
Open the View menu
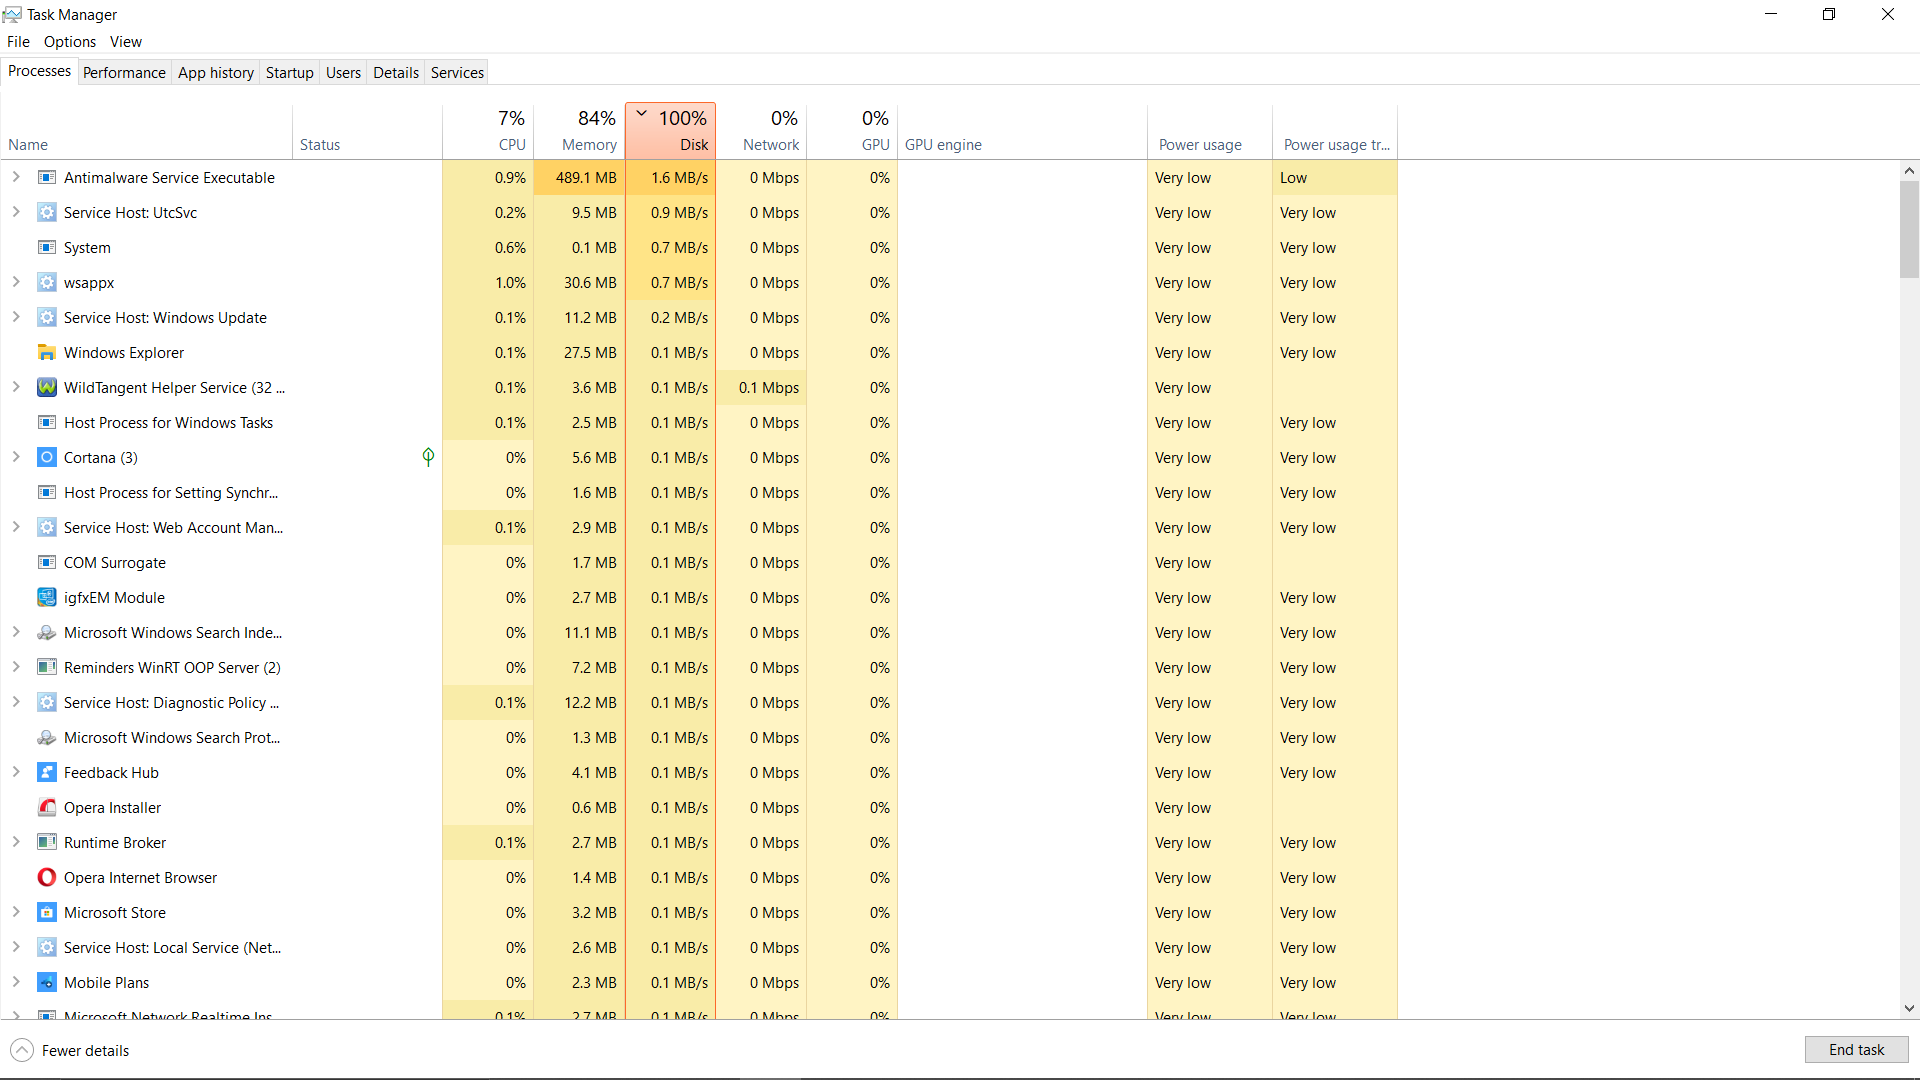tap(126, 42)
